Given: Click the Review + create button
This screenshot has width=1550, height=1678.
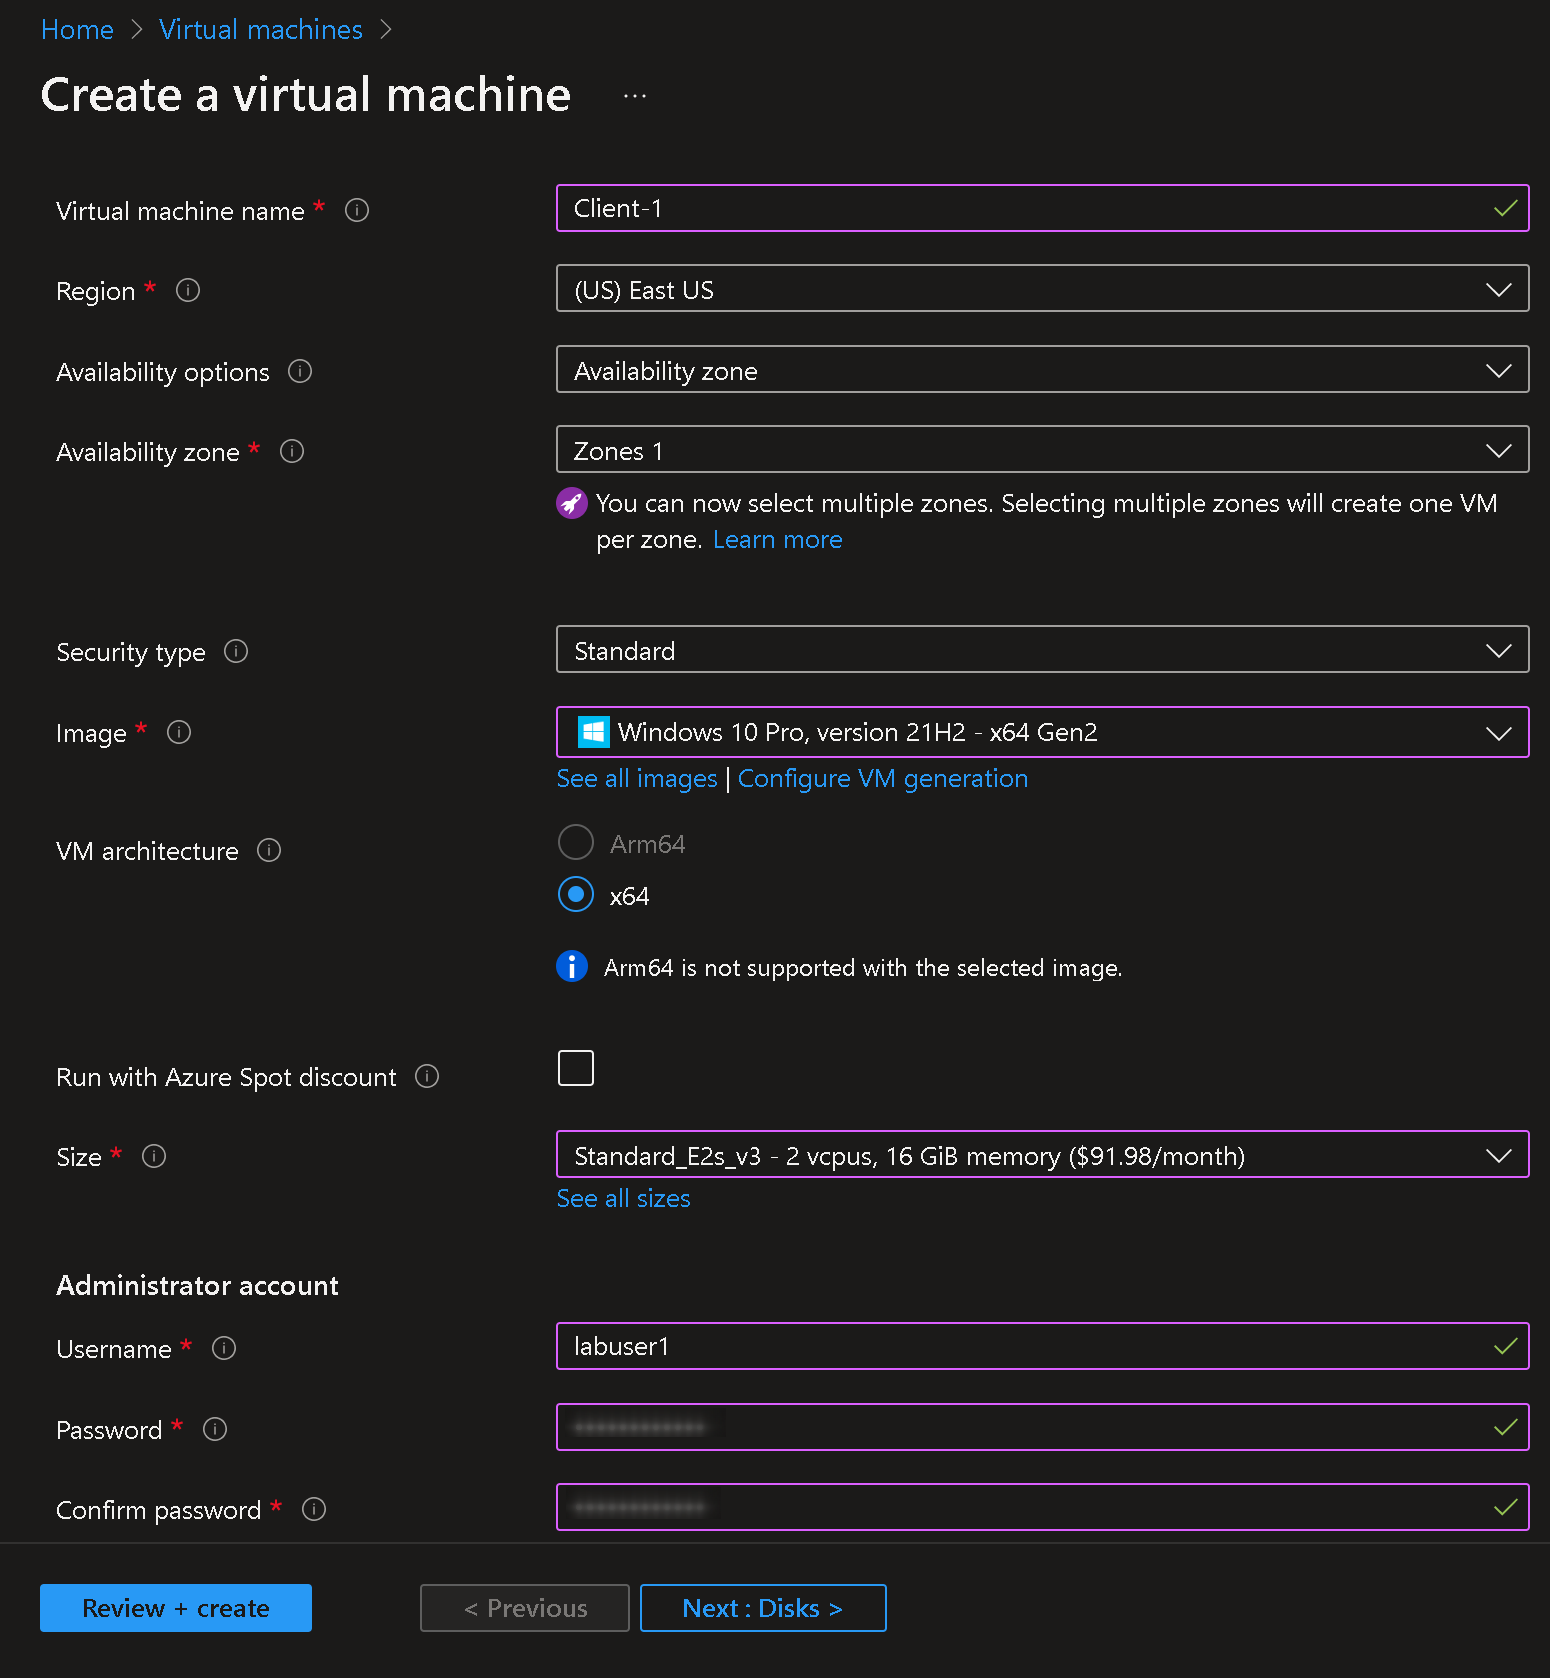Looking at the screenshot, I should (176, 1608).
